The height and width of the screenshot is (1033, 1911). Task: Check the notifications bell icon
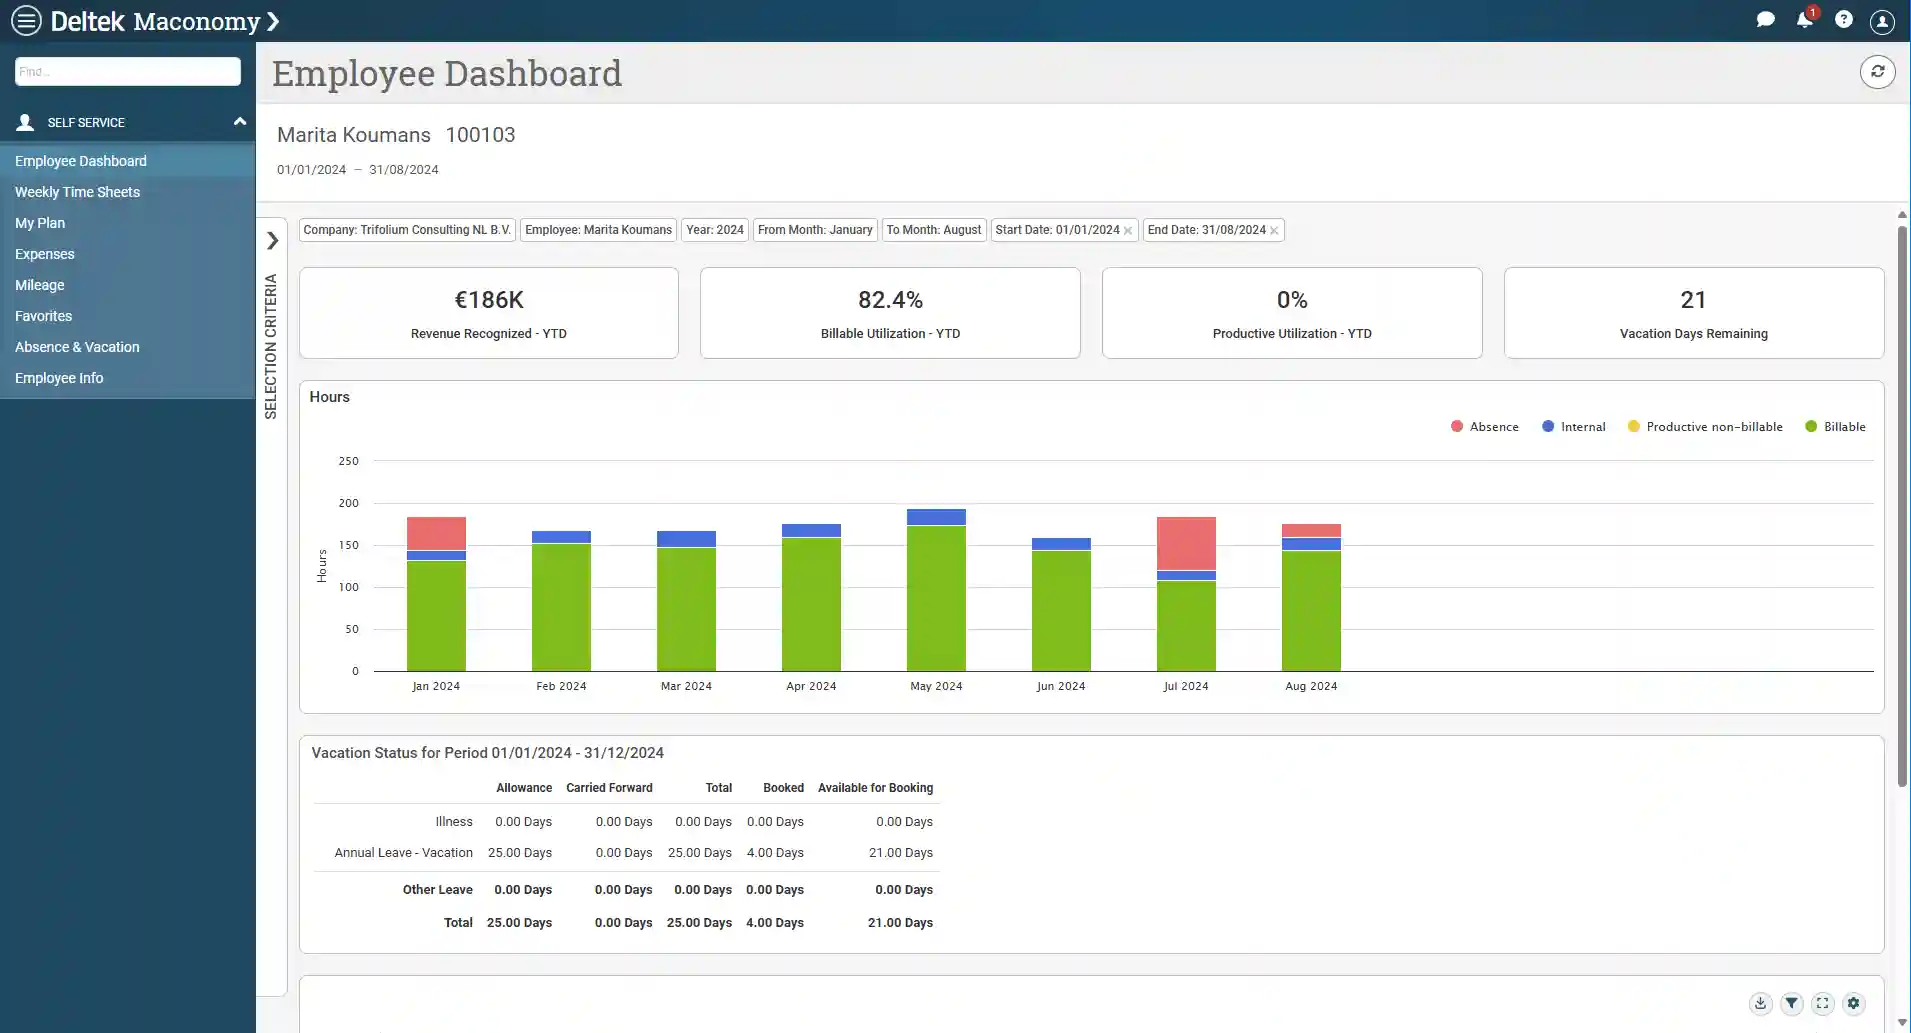1805,20
